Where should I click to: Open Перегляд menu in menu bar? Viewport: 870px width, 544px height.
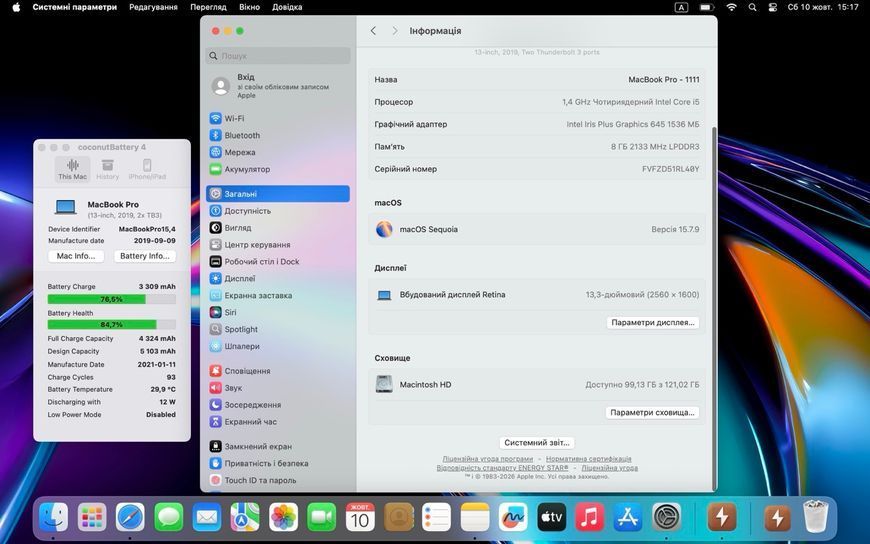click(208, 7)
